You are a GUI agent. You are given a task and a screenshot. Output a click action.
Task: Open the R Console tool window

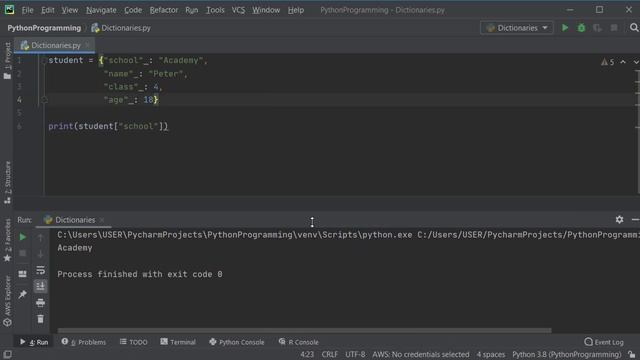click(298, 342)
